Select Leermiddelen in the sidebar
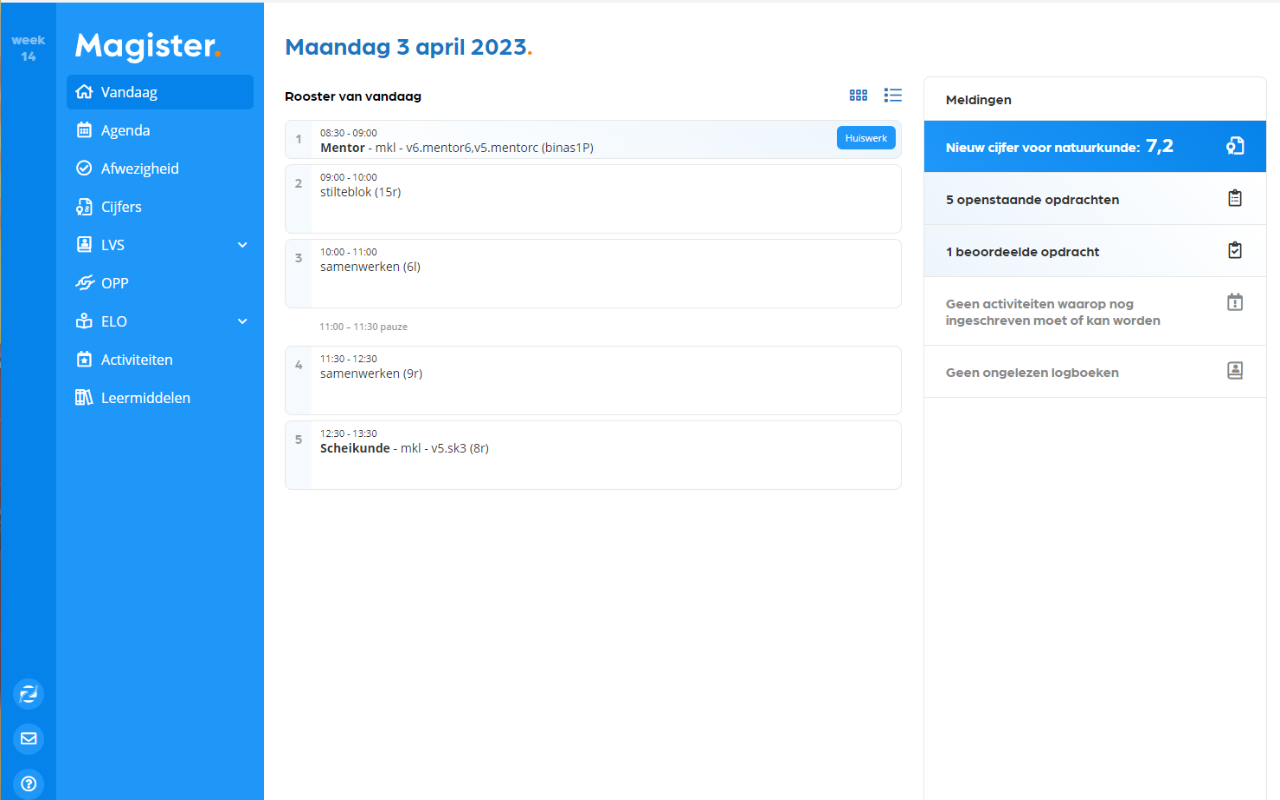 160,398
